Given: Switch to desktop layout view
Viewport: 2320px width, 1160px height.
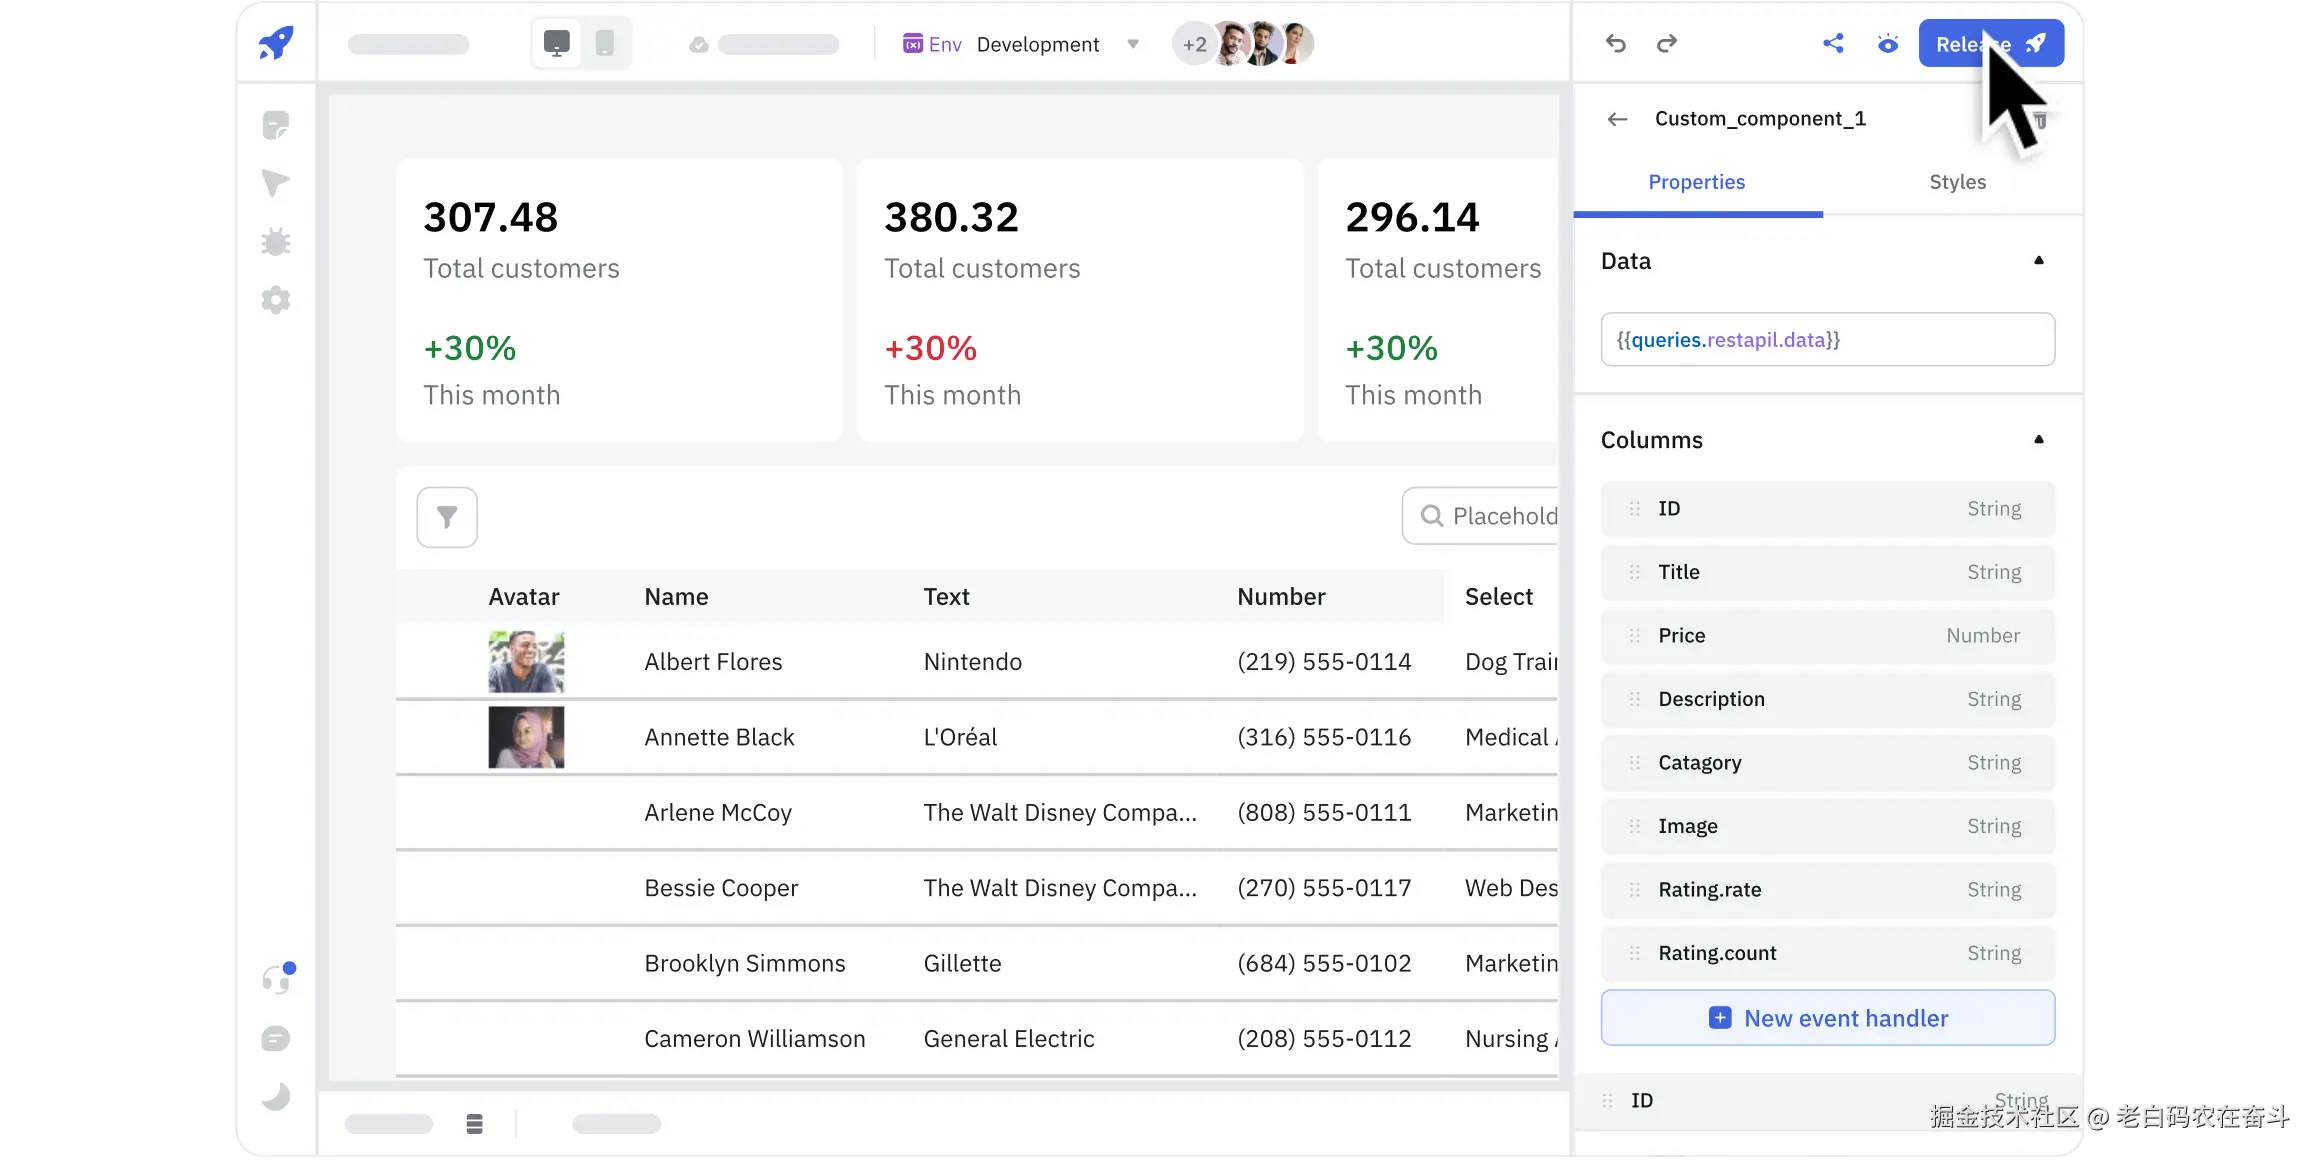Looking at the screenshot, I should (557, 43).
